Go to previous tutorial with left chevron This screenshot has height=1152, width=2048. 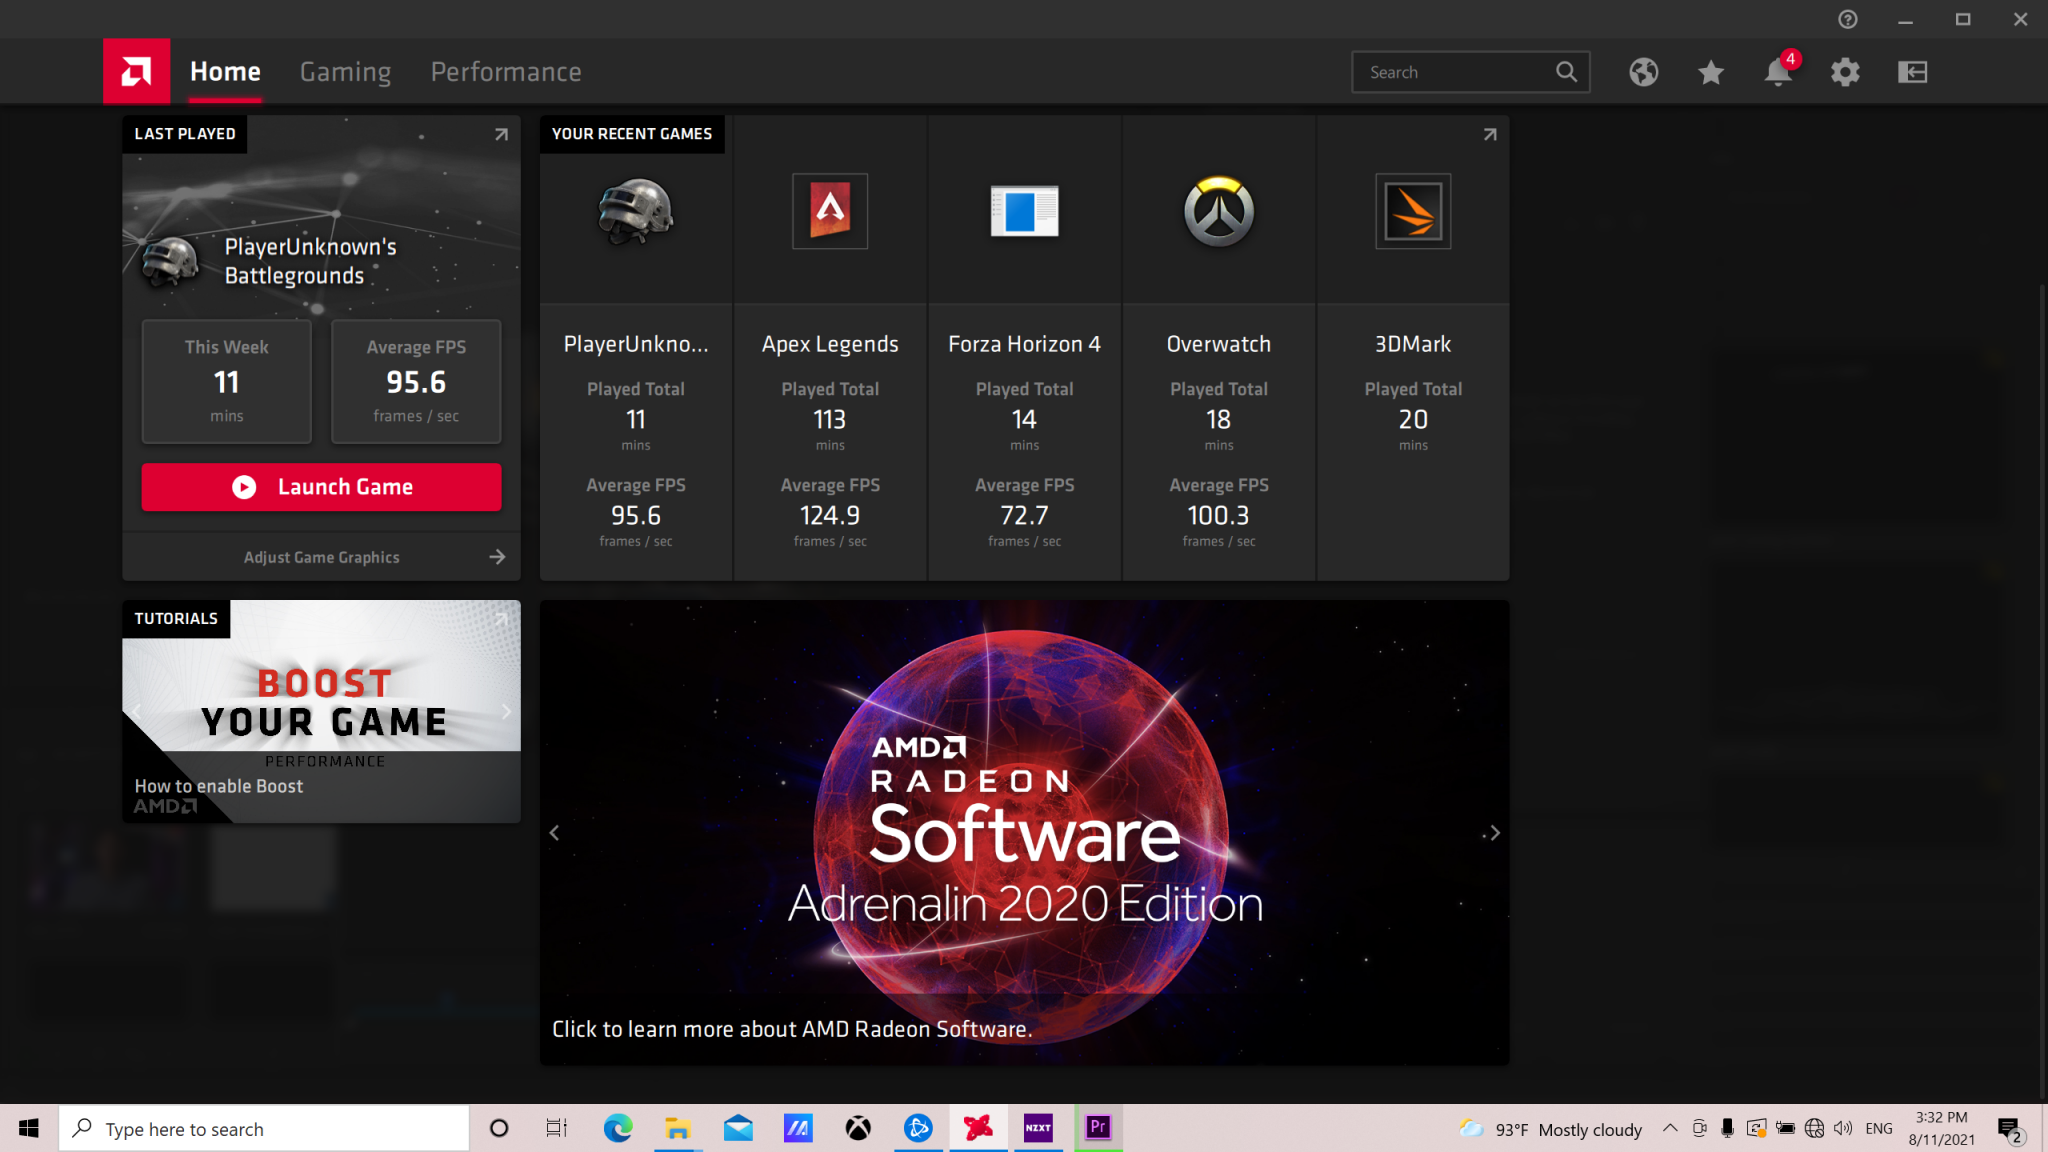click(x=136, y=711)
